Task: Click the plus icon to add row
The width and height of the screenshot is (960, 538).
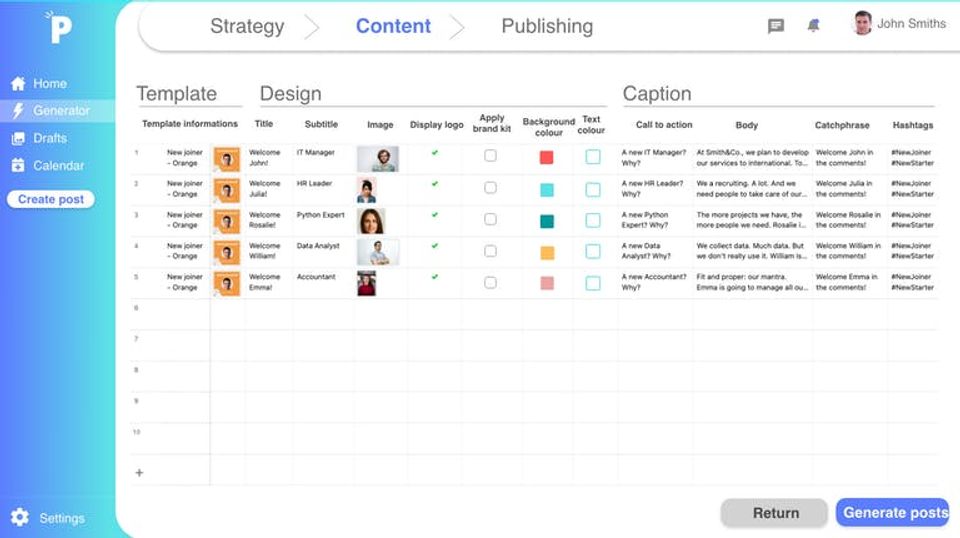Action: pyautogui.click(x=139, y=472)
